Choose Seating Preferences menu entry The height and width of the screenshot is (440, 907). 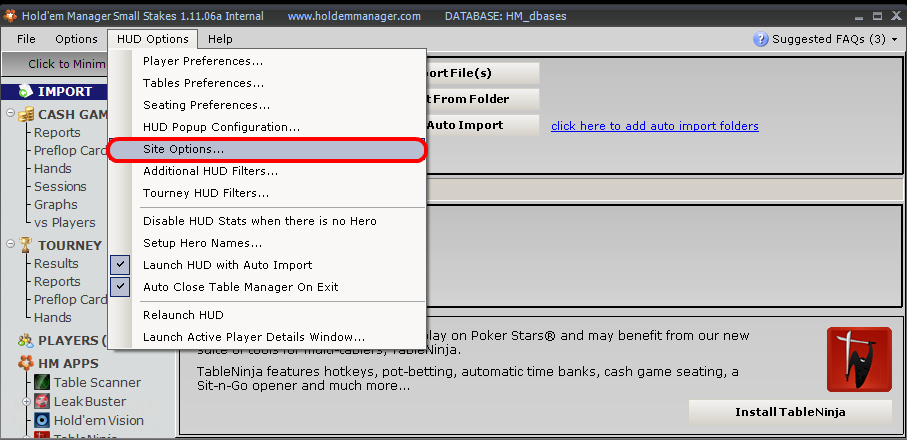(267, 105)
